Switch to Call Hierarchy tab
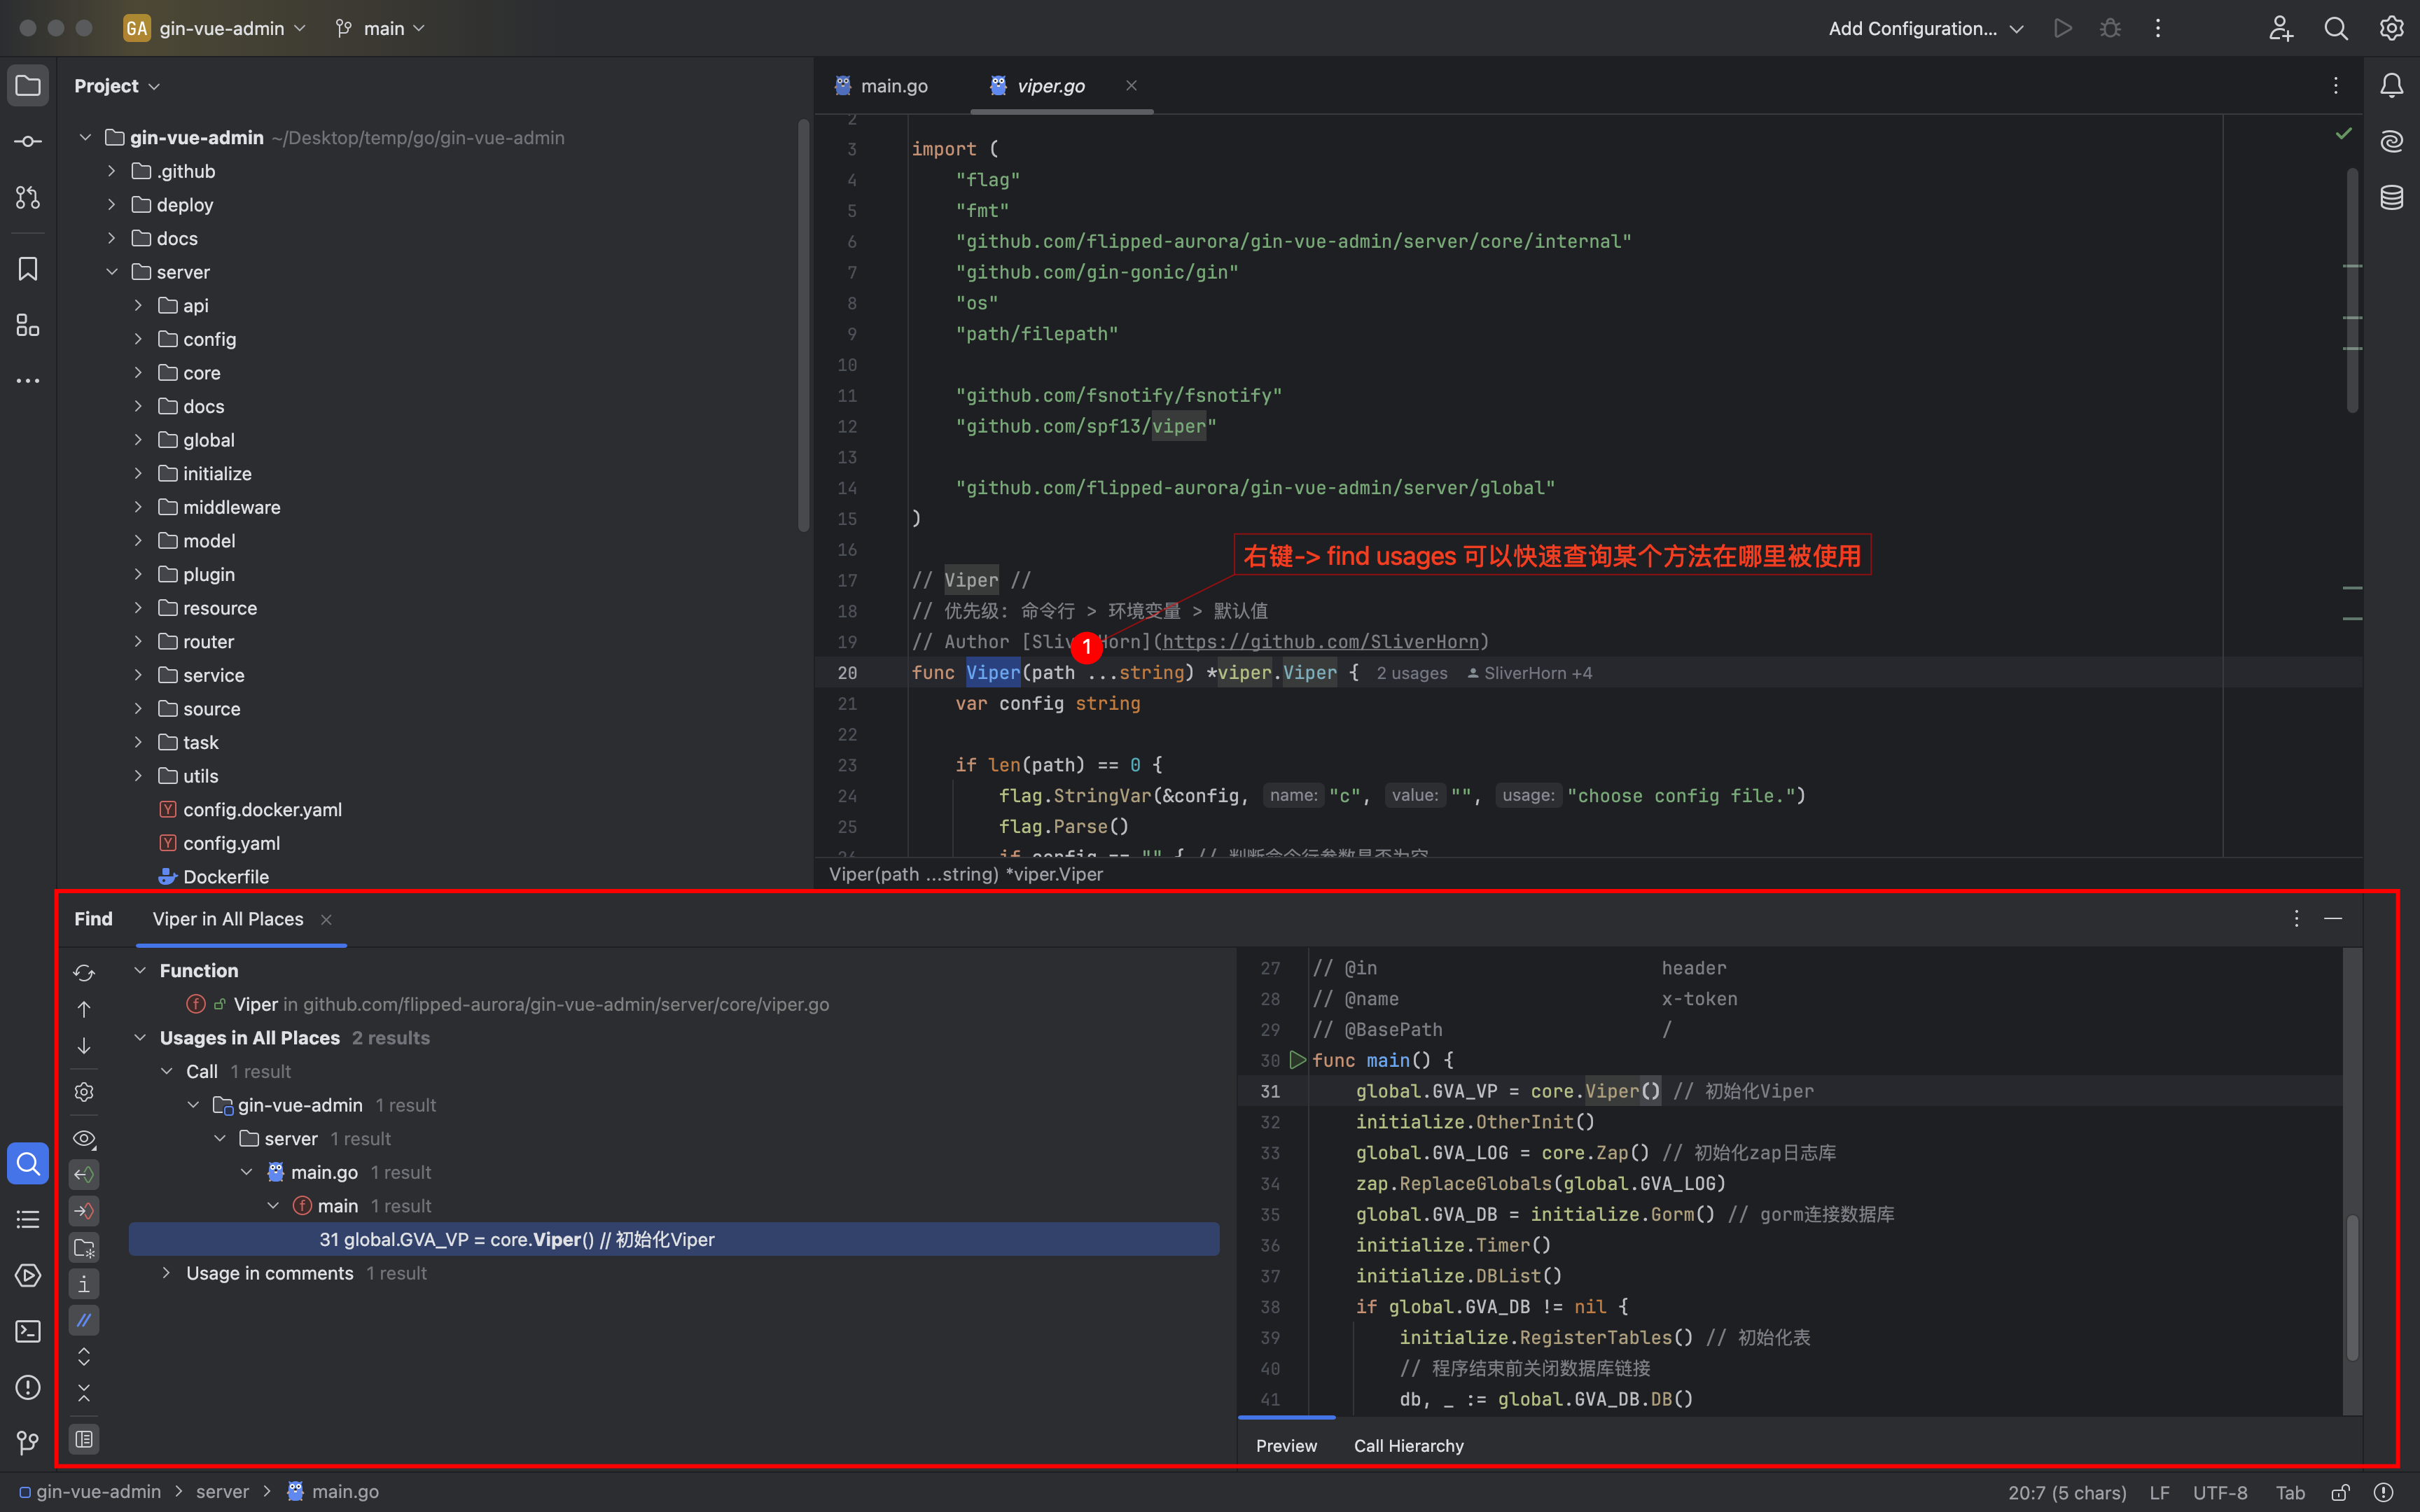The image size is (2420, 1512). click(x=1408, y=1446)
